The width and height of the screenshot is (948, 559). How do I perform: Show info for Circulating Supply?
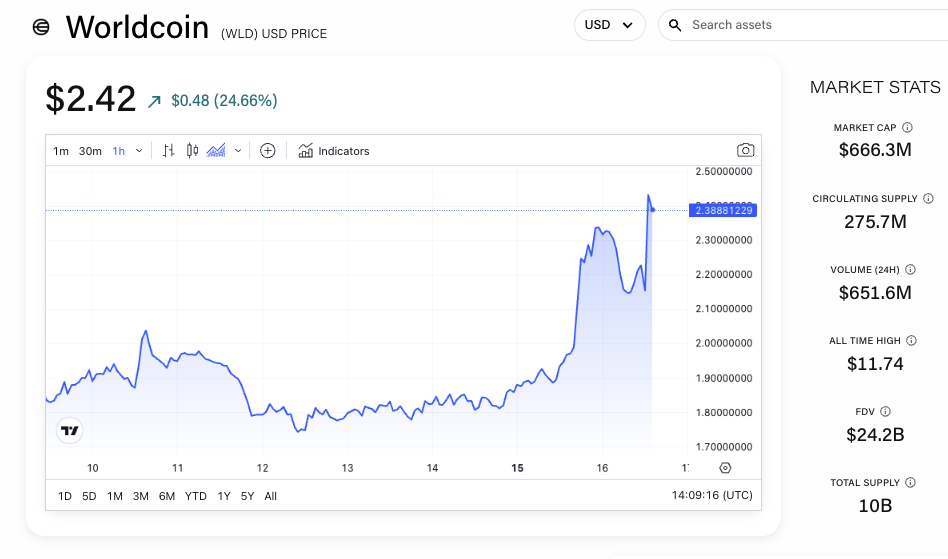click(x=928, y=199)
